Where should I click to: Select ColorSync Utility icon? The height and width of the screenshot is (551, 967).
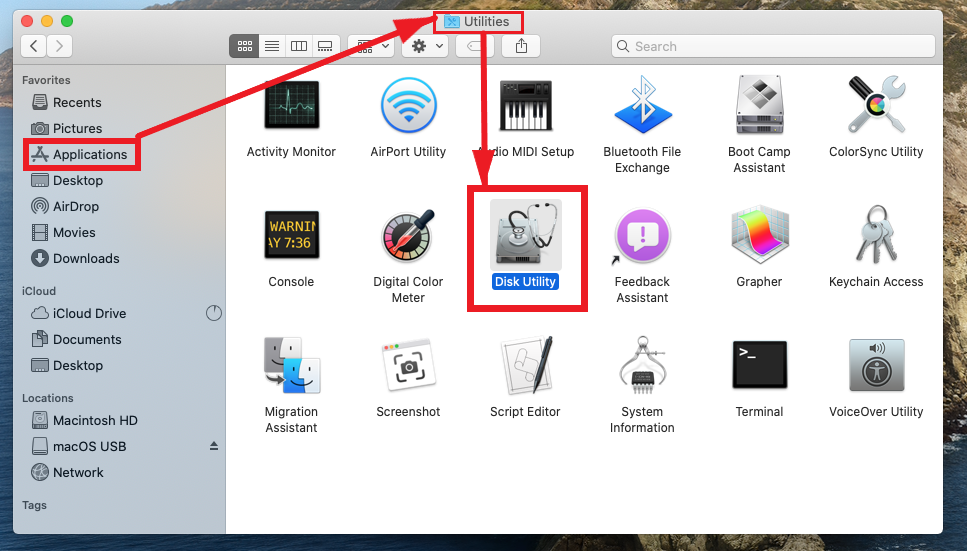[876, 105]
